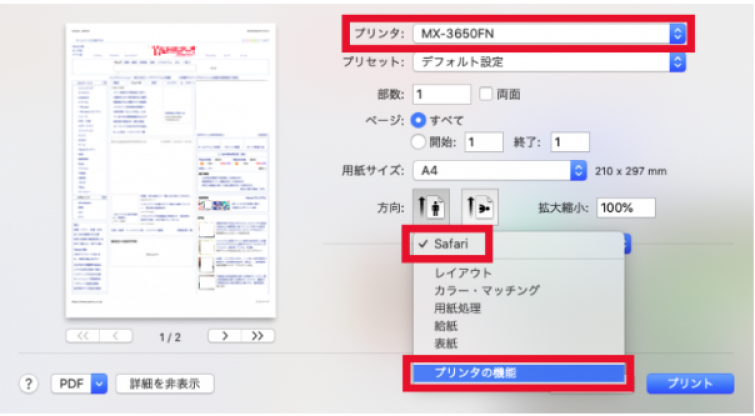
Task: Click the 拡大縮小 100% scale field
Action: tap(626, 208)
